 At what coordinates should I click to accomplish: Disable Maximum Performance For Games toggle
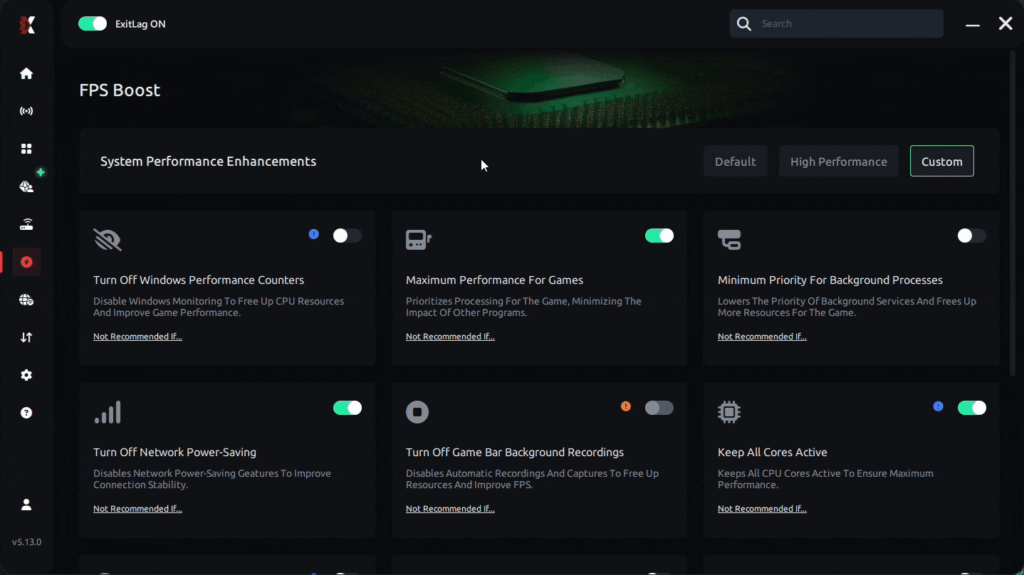(x=659, y=235)
